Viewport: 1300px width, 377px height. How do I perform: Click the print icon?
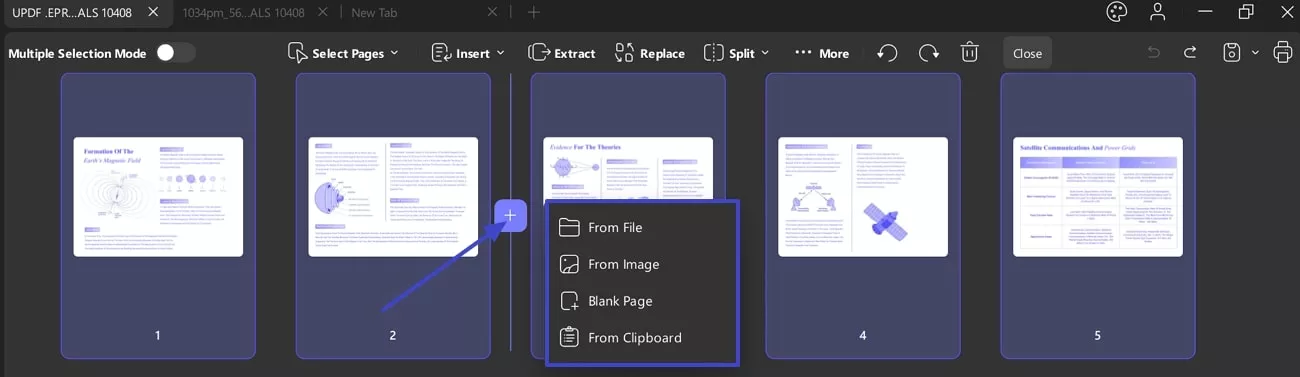[x=1283, y=53]
